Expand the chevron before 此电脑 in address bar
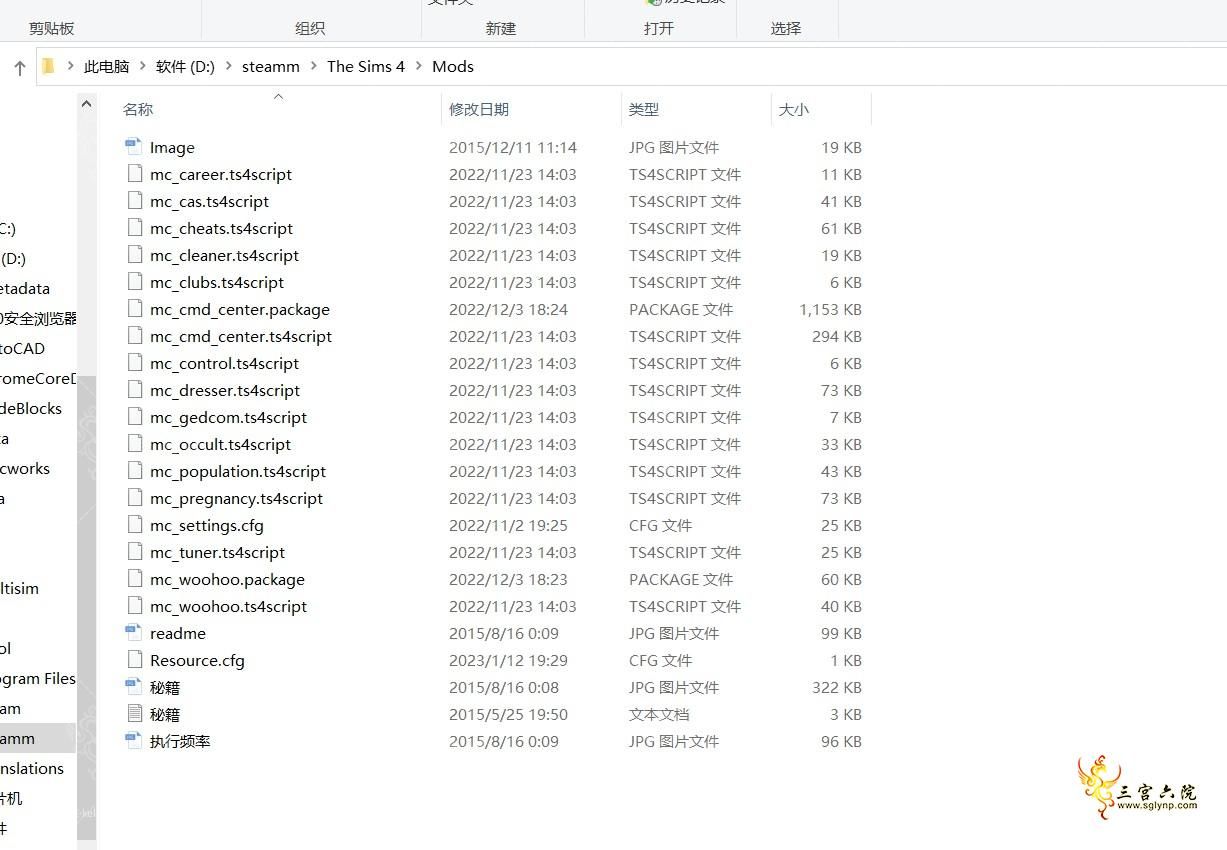This screenshot has height=850, width=1227. (x=70, y=66)
